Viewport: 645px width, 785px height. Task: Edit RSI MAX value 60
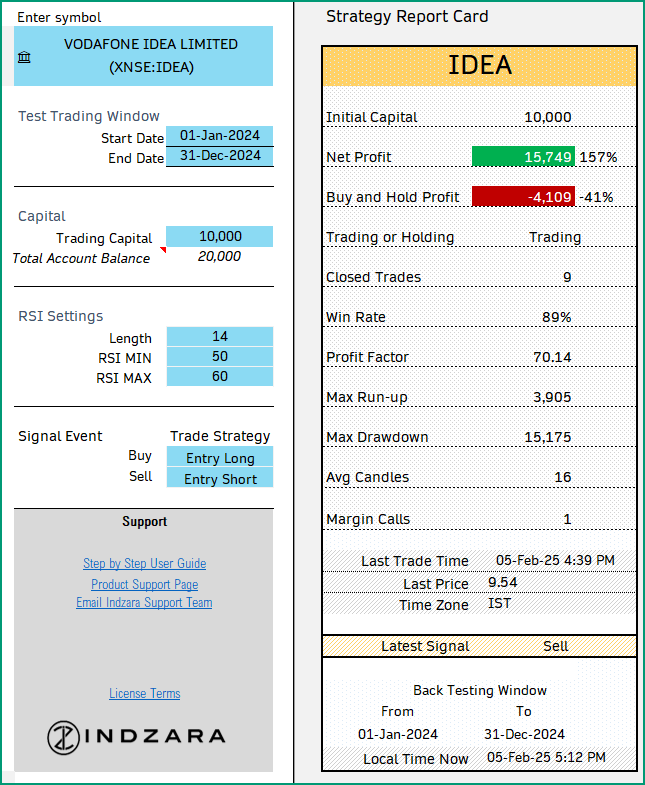click(219, 376)
